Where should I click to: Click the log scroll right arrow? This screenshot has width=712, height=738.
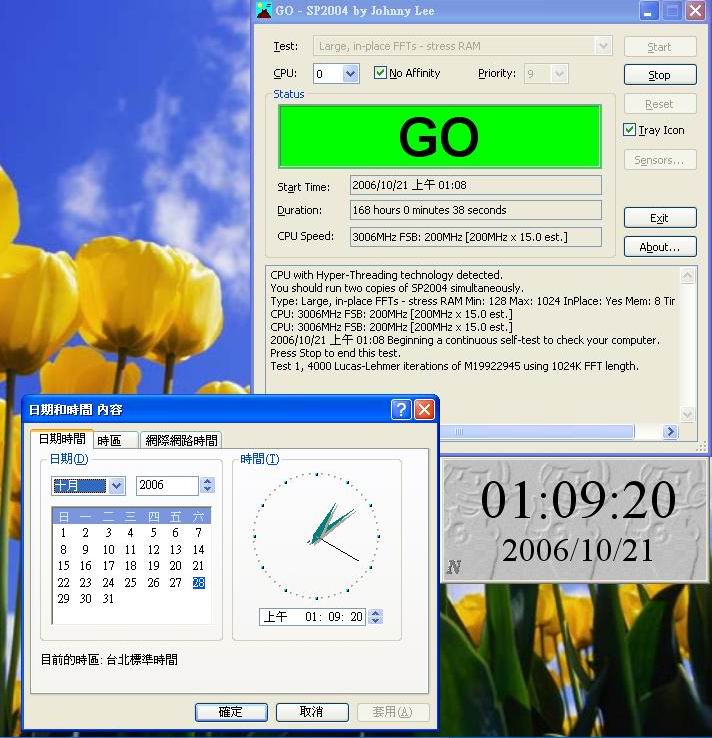pyautogui.click(x=670, y=431)
